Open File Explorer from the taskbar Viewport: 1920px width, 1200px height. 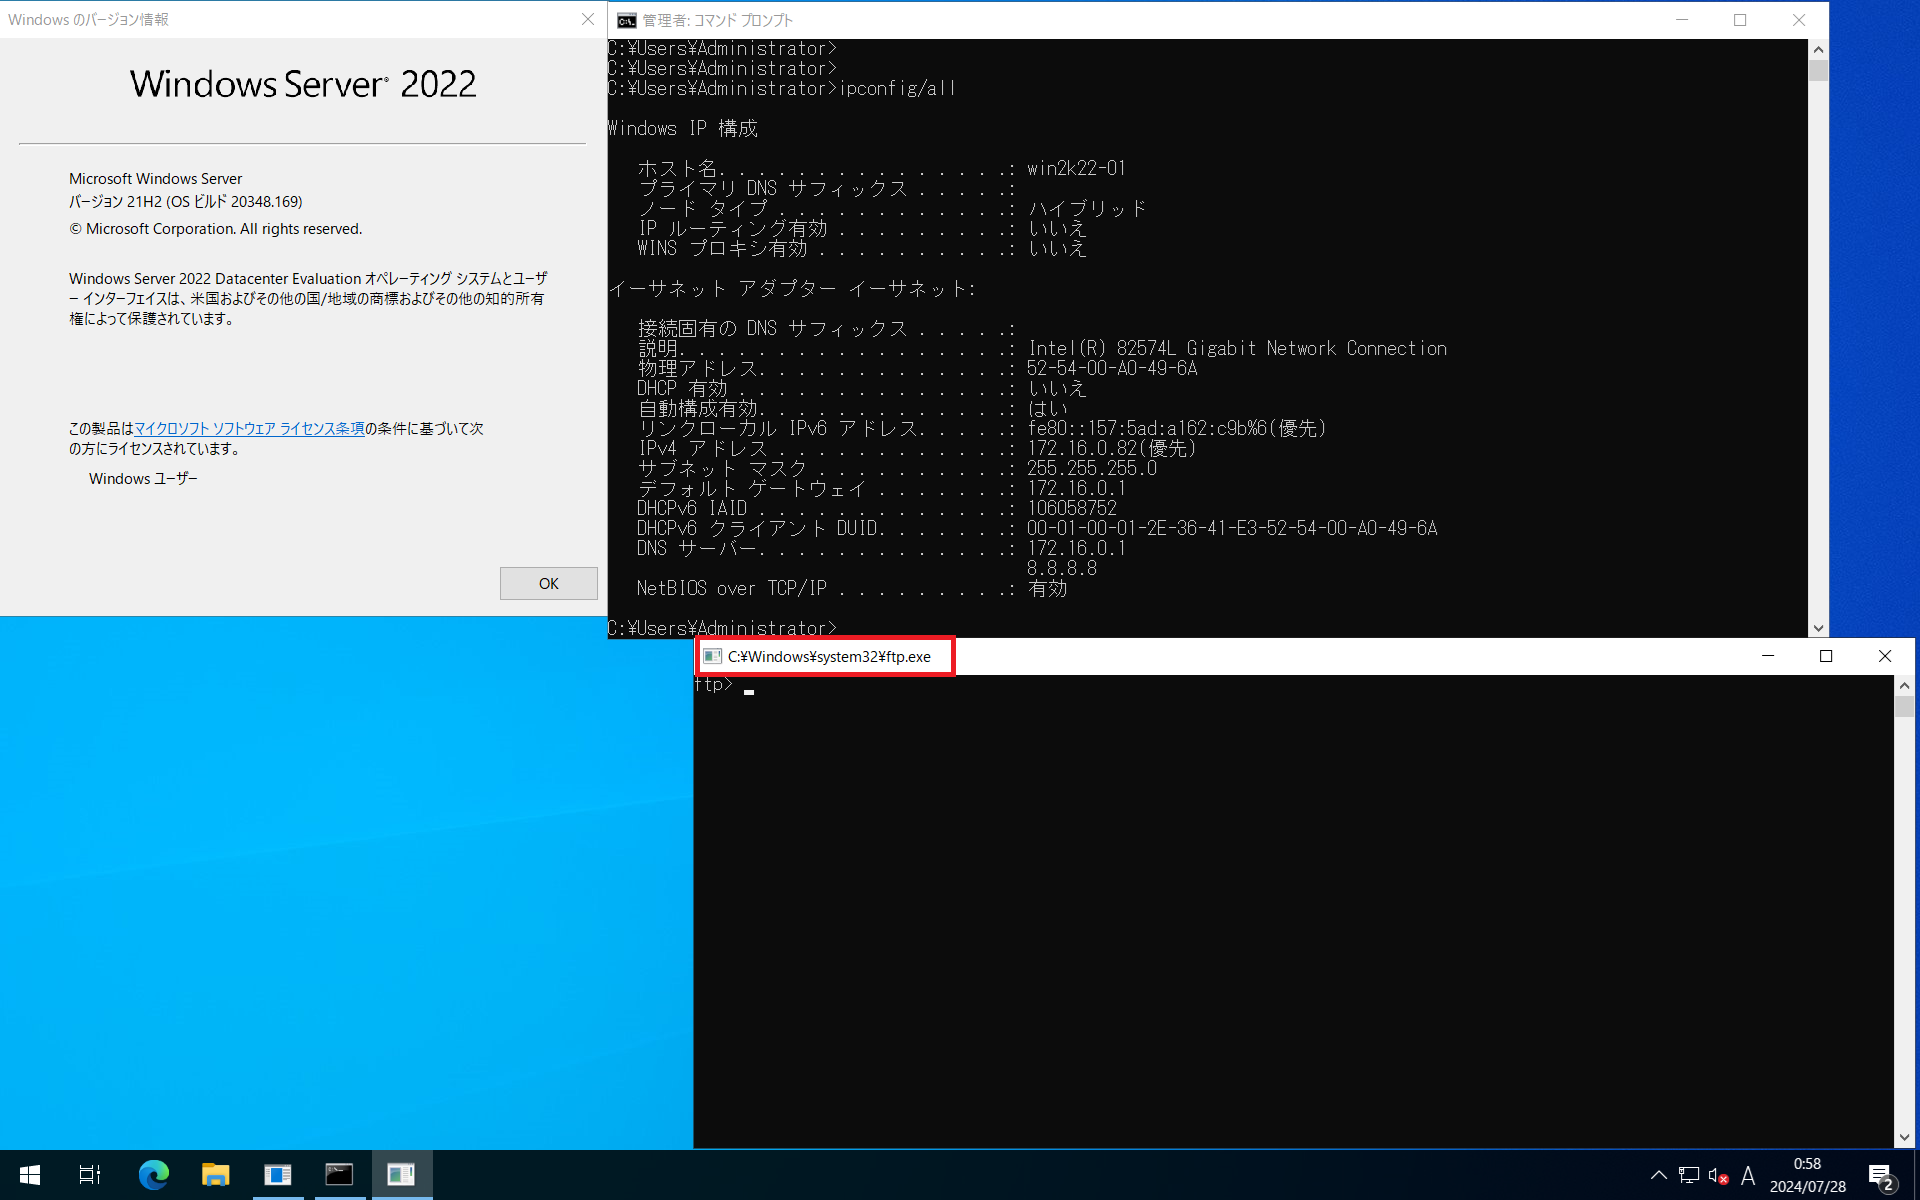tap(215, 1175)
